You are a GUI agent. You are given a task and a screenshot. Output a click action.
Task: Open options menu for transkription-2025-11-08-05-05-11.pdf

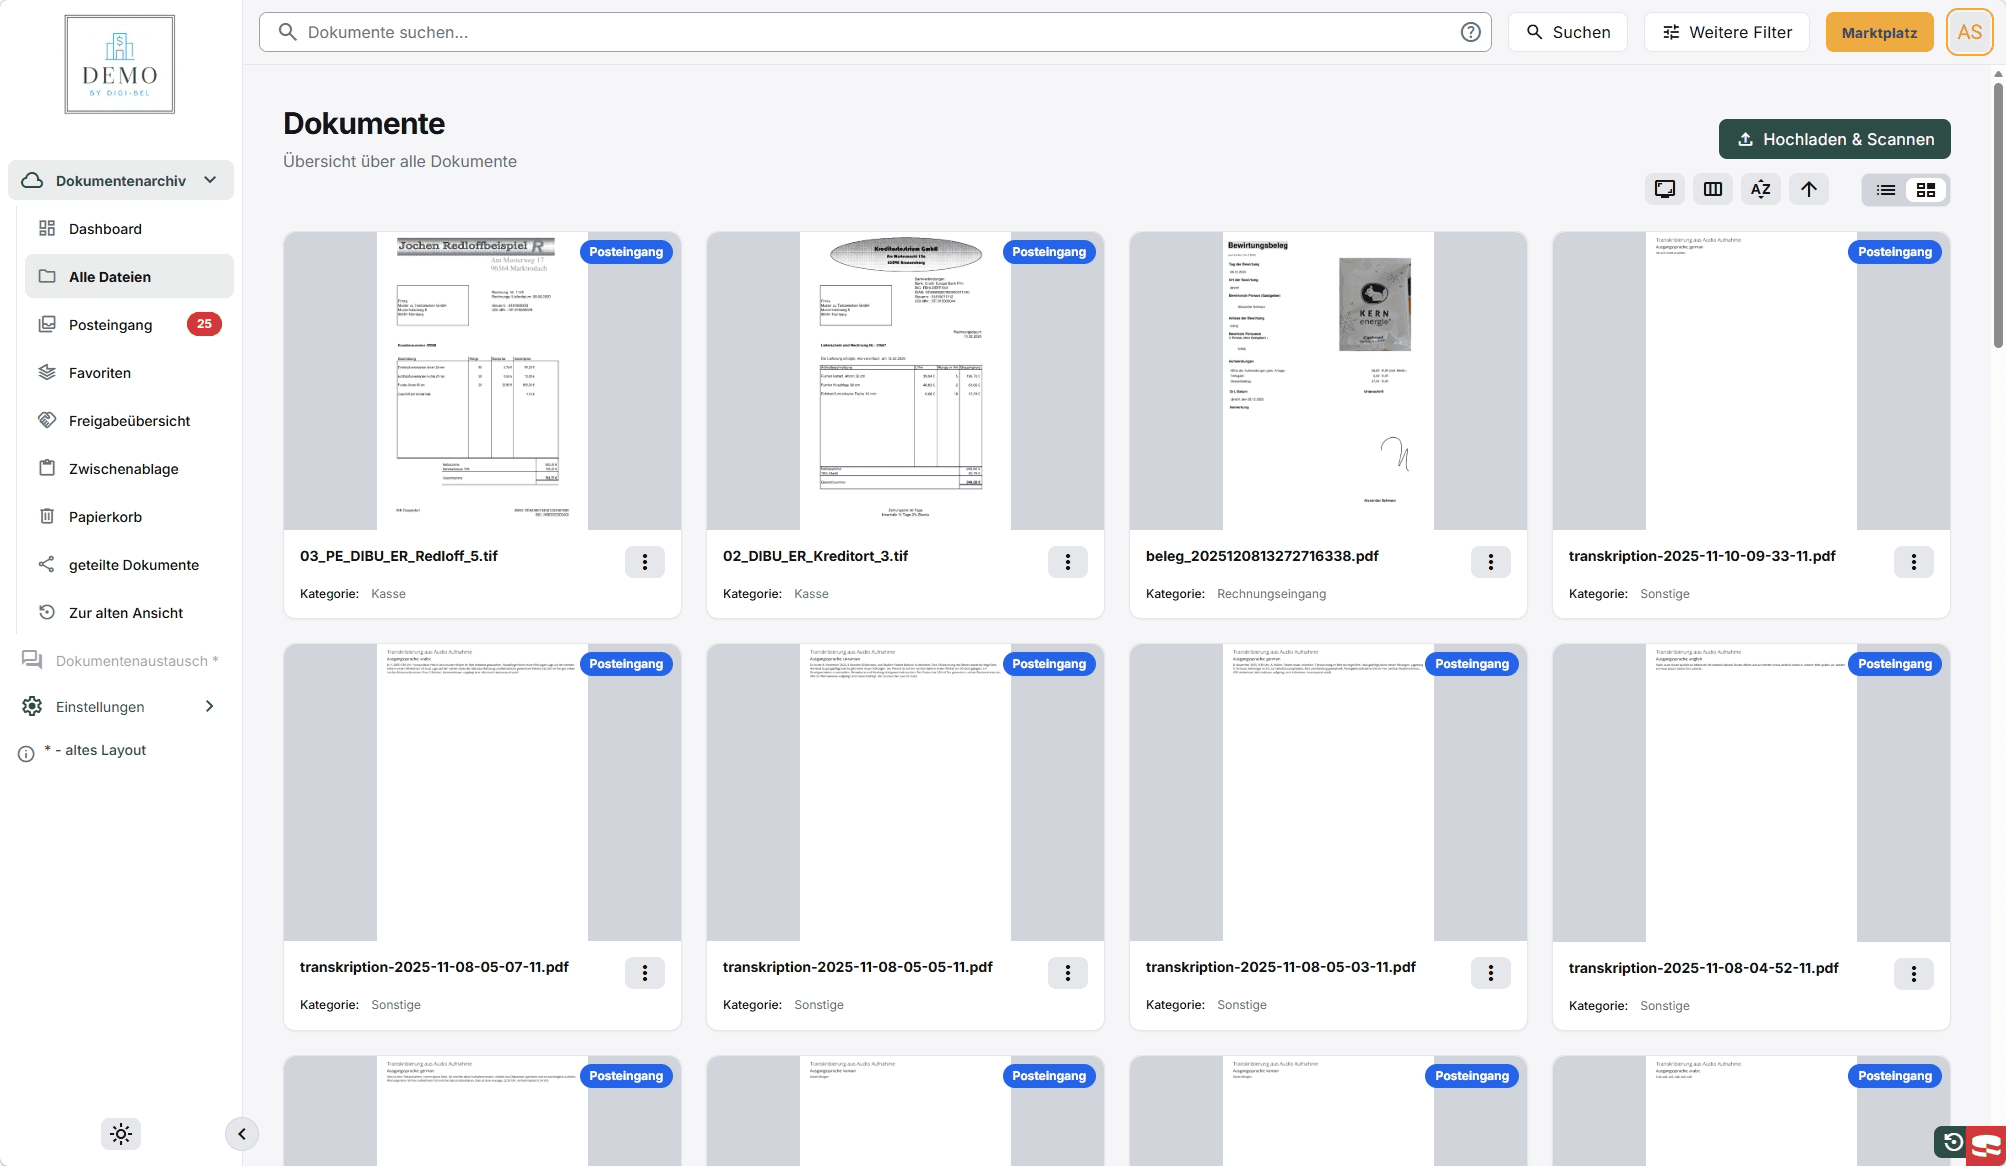1068,973
